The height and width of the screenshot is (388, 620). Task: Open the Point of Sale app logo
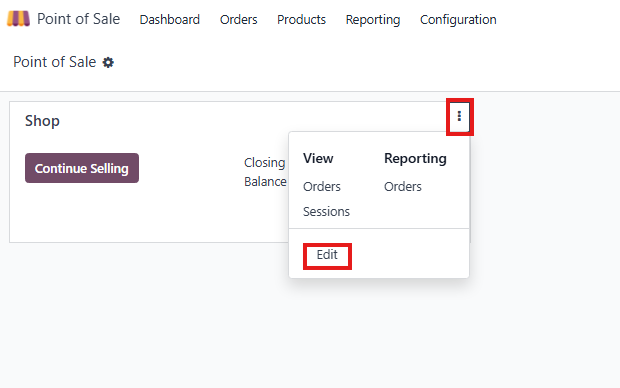tap(18, 19)
